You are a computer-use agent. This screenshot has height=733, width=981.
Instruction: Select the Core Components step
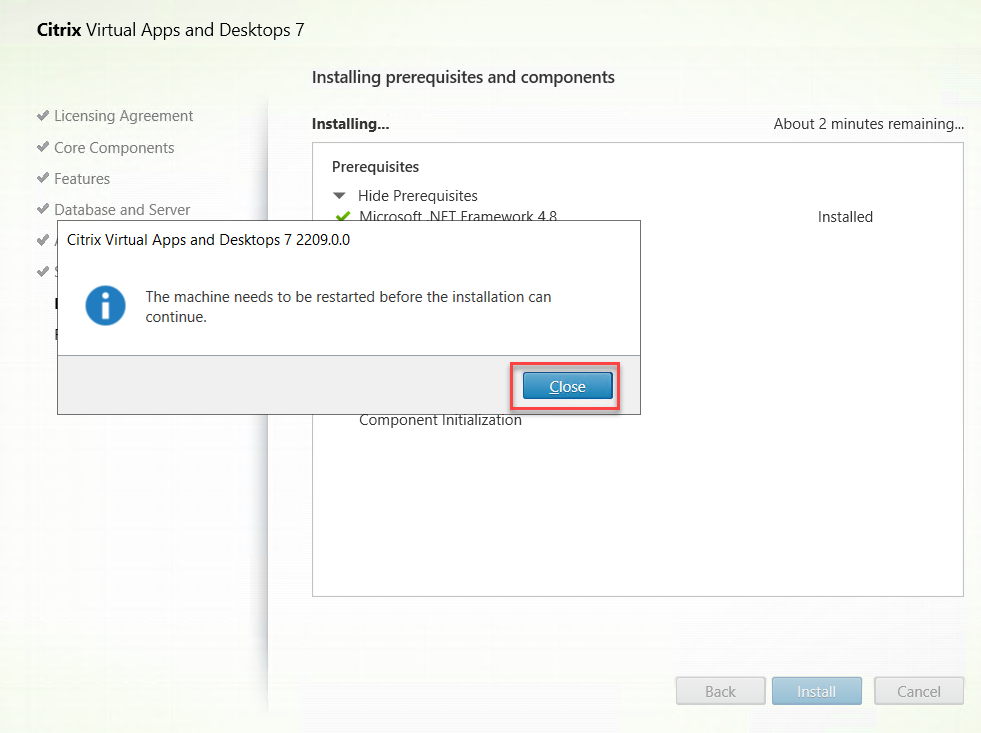pos(114,148)
